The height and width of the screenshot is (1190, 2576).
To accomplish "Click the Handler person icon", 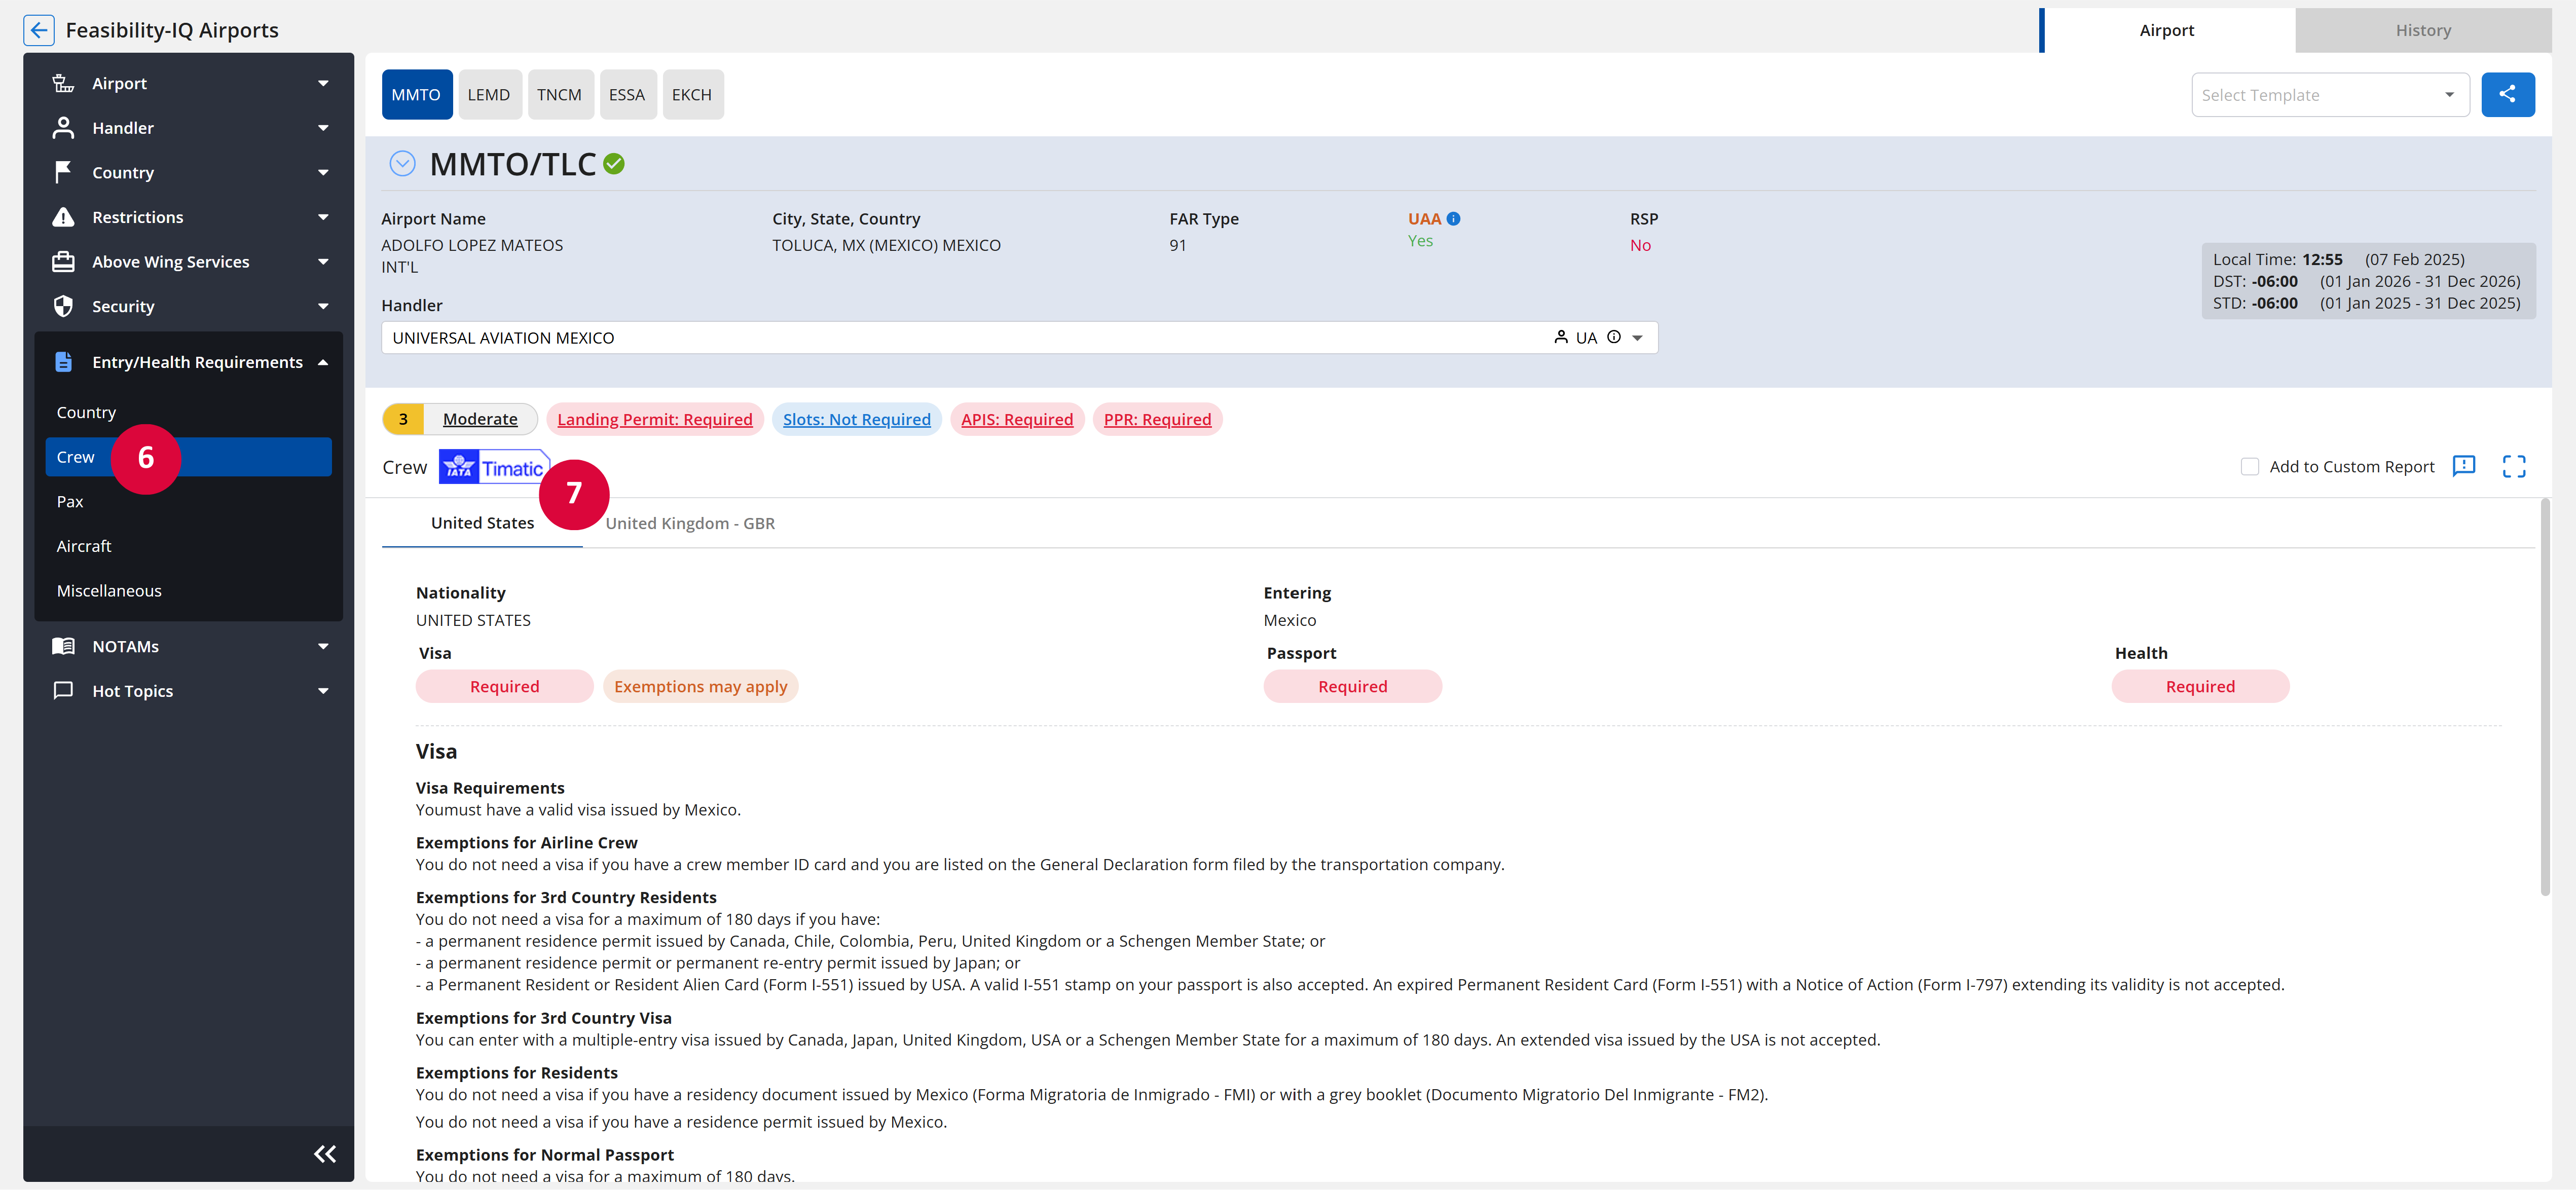I will point(63,128).
